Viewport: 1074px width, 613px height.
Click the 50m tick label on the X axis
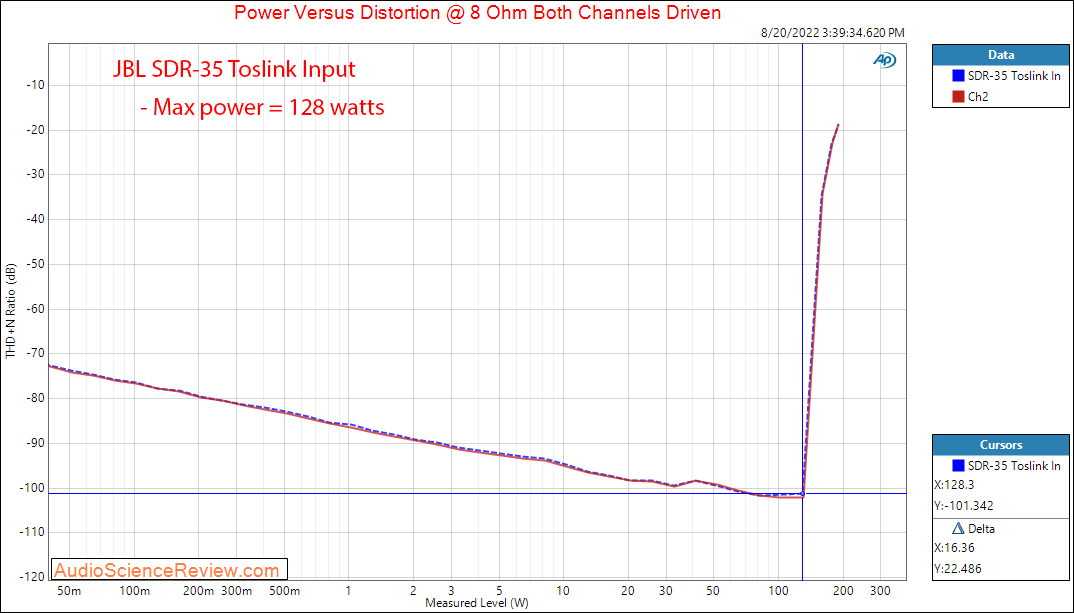71,591
